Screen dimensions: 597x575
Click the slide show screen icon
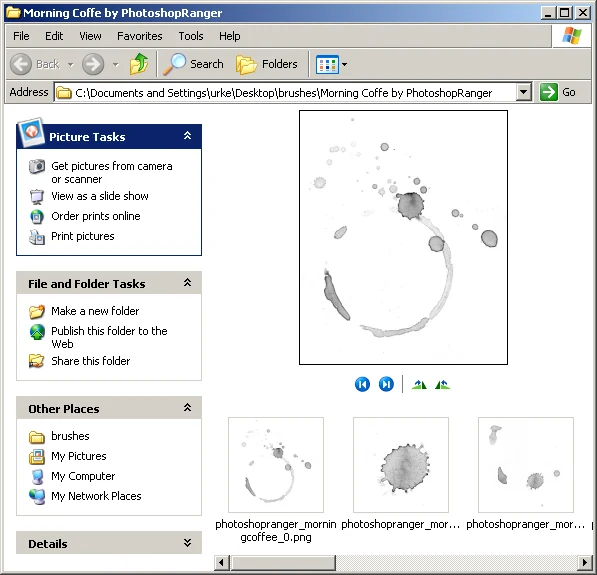[37, 196]
